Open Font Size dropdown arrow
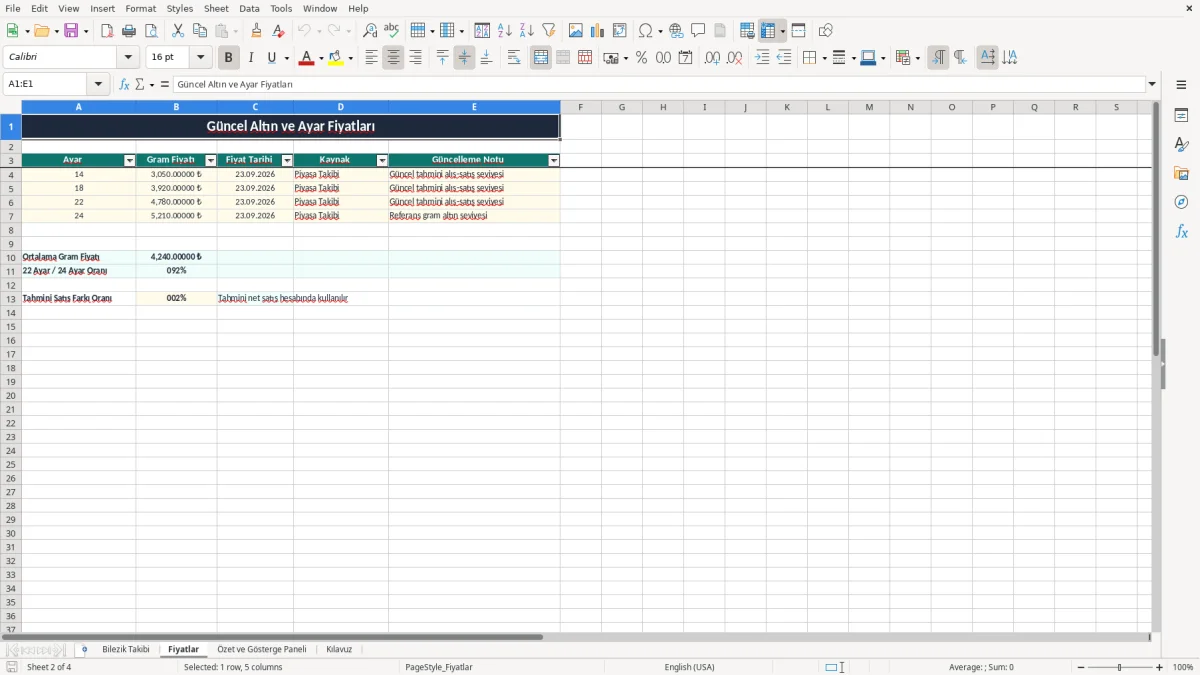This screenshot has height=675, width=1200. pos(200,58)
